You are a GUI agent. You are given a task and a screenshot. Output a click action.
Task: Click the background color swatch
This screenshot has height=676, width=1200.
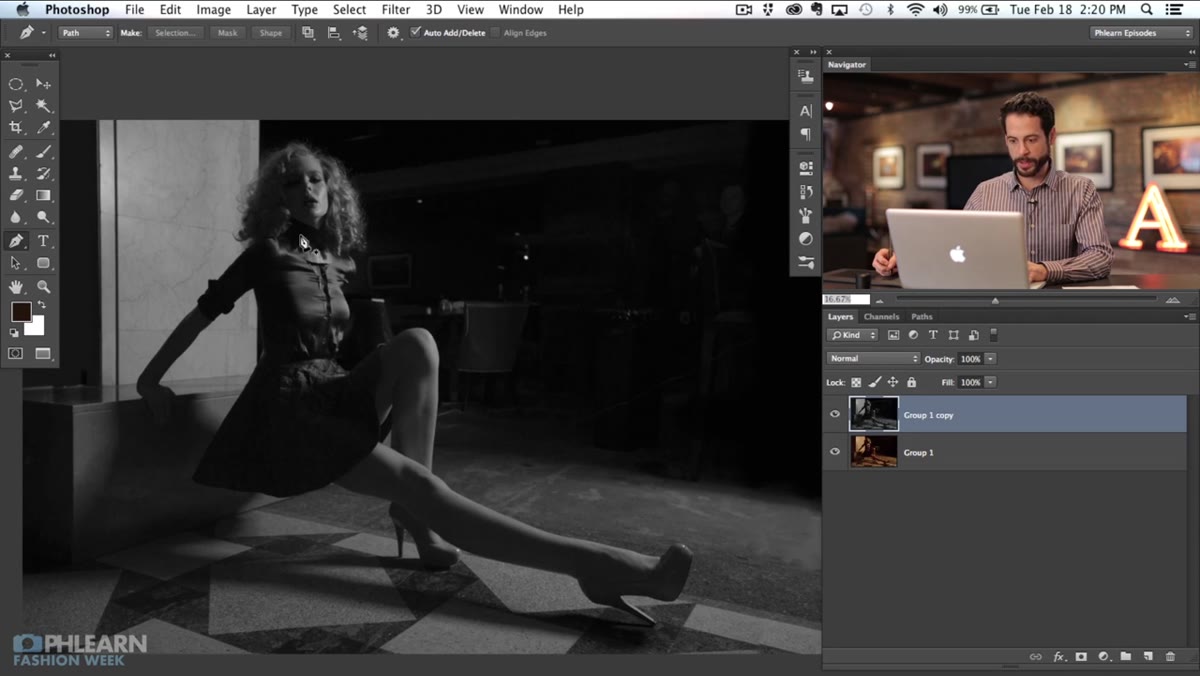click(38, 328)
